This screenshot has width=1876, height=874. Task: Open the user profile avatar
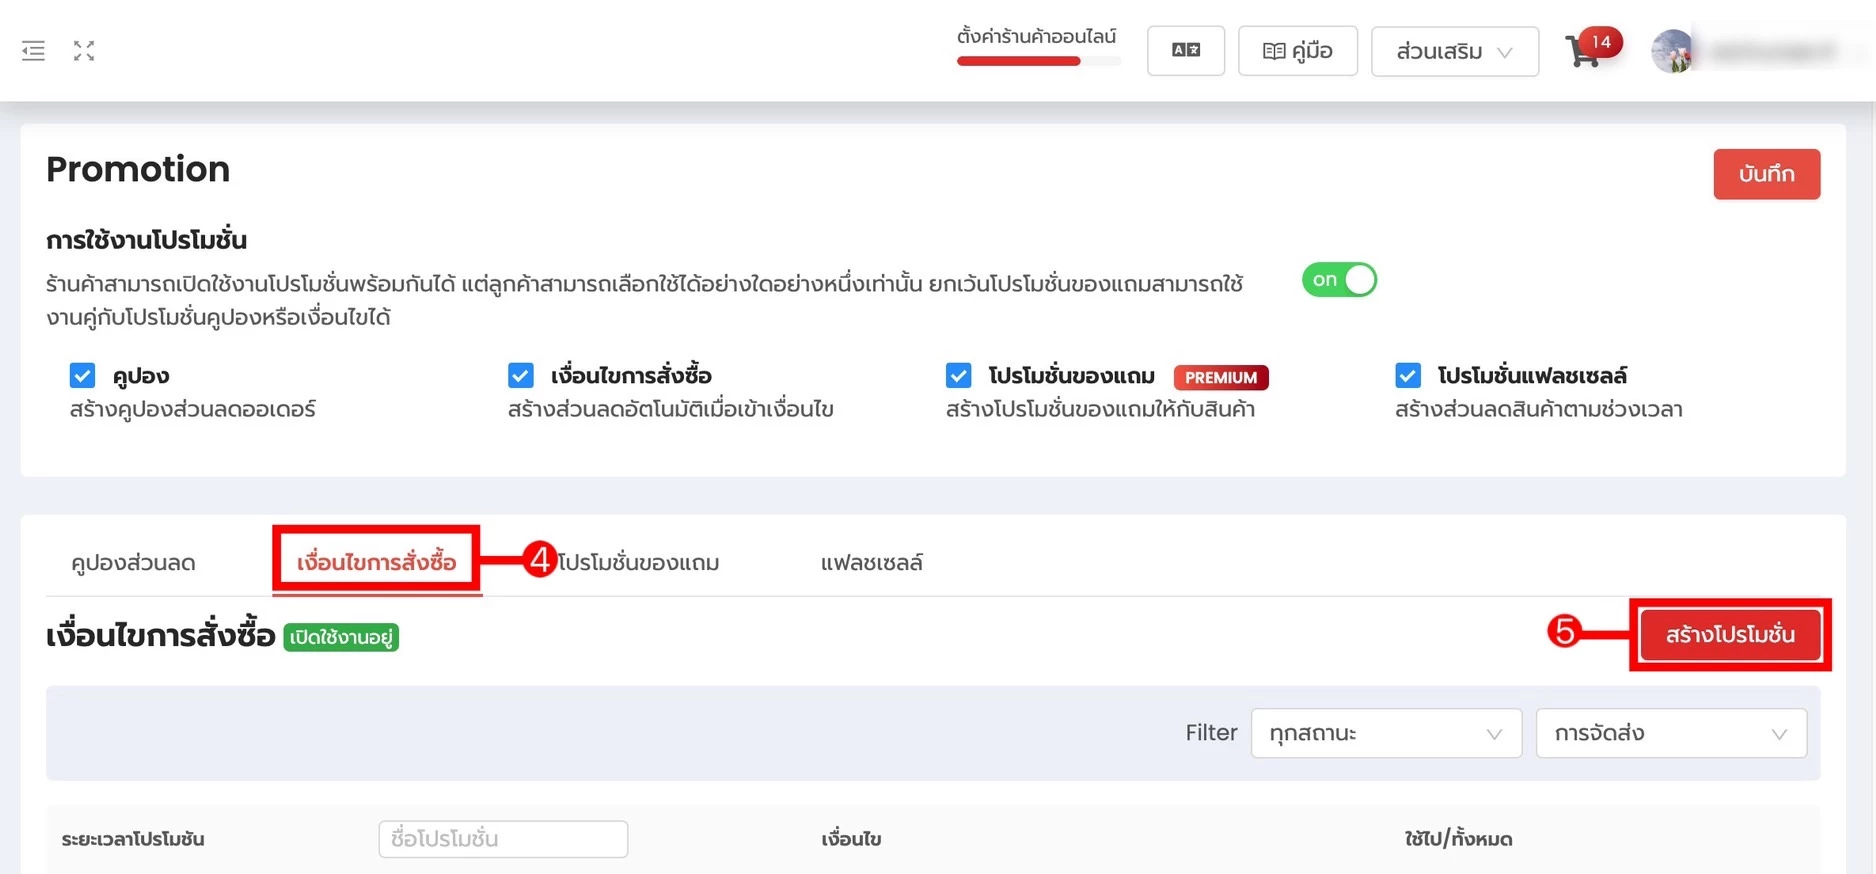[x=1672, y=51]
